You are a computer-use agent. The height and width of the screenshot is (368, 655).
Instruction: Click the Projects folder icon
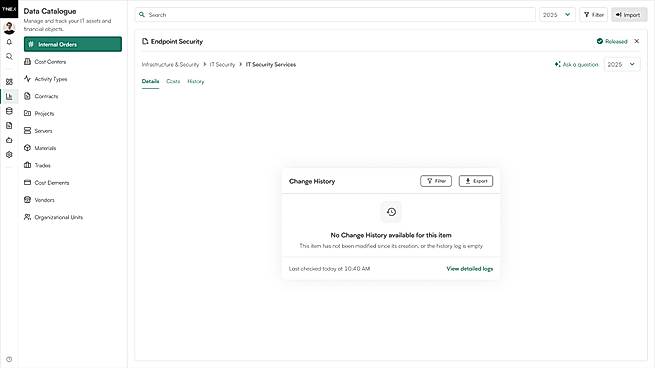28,113
